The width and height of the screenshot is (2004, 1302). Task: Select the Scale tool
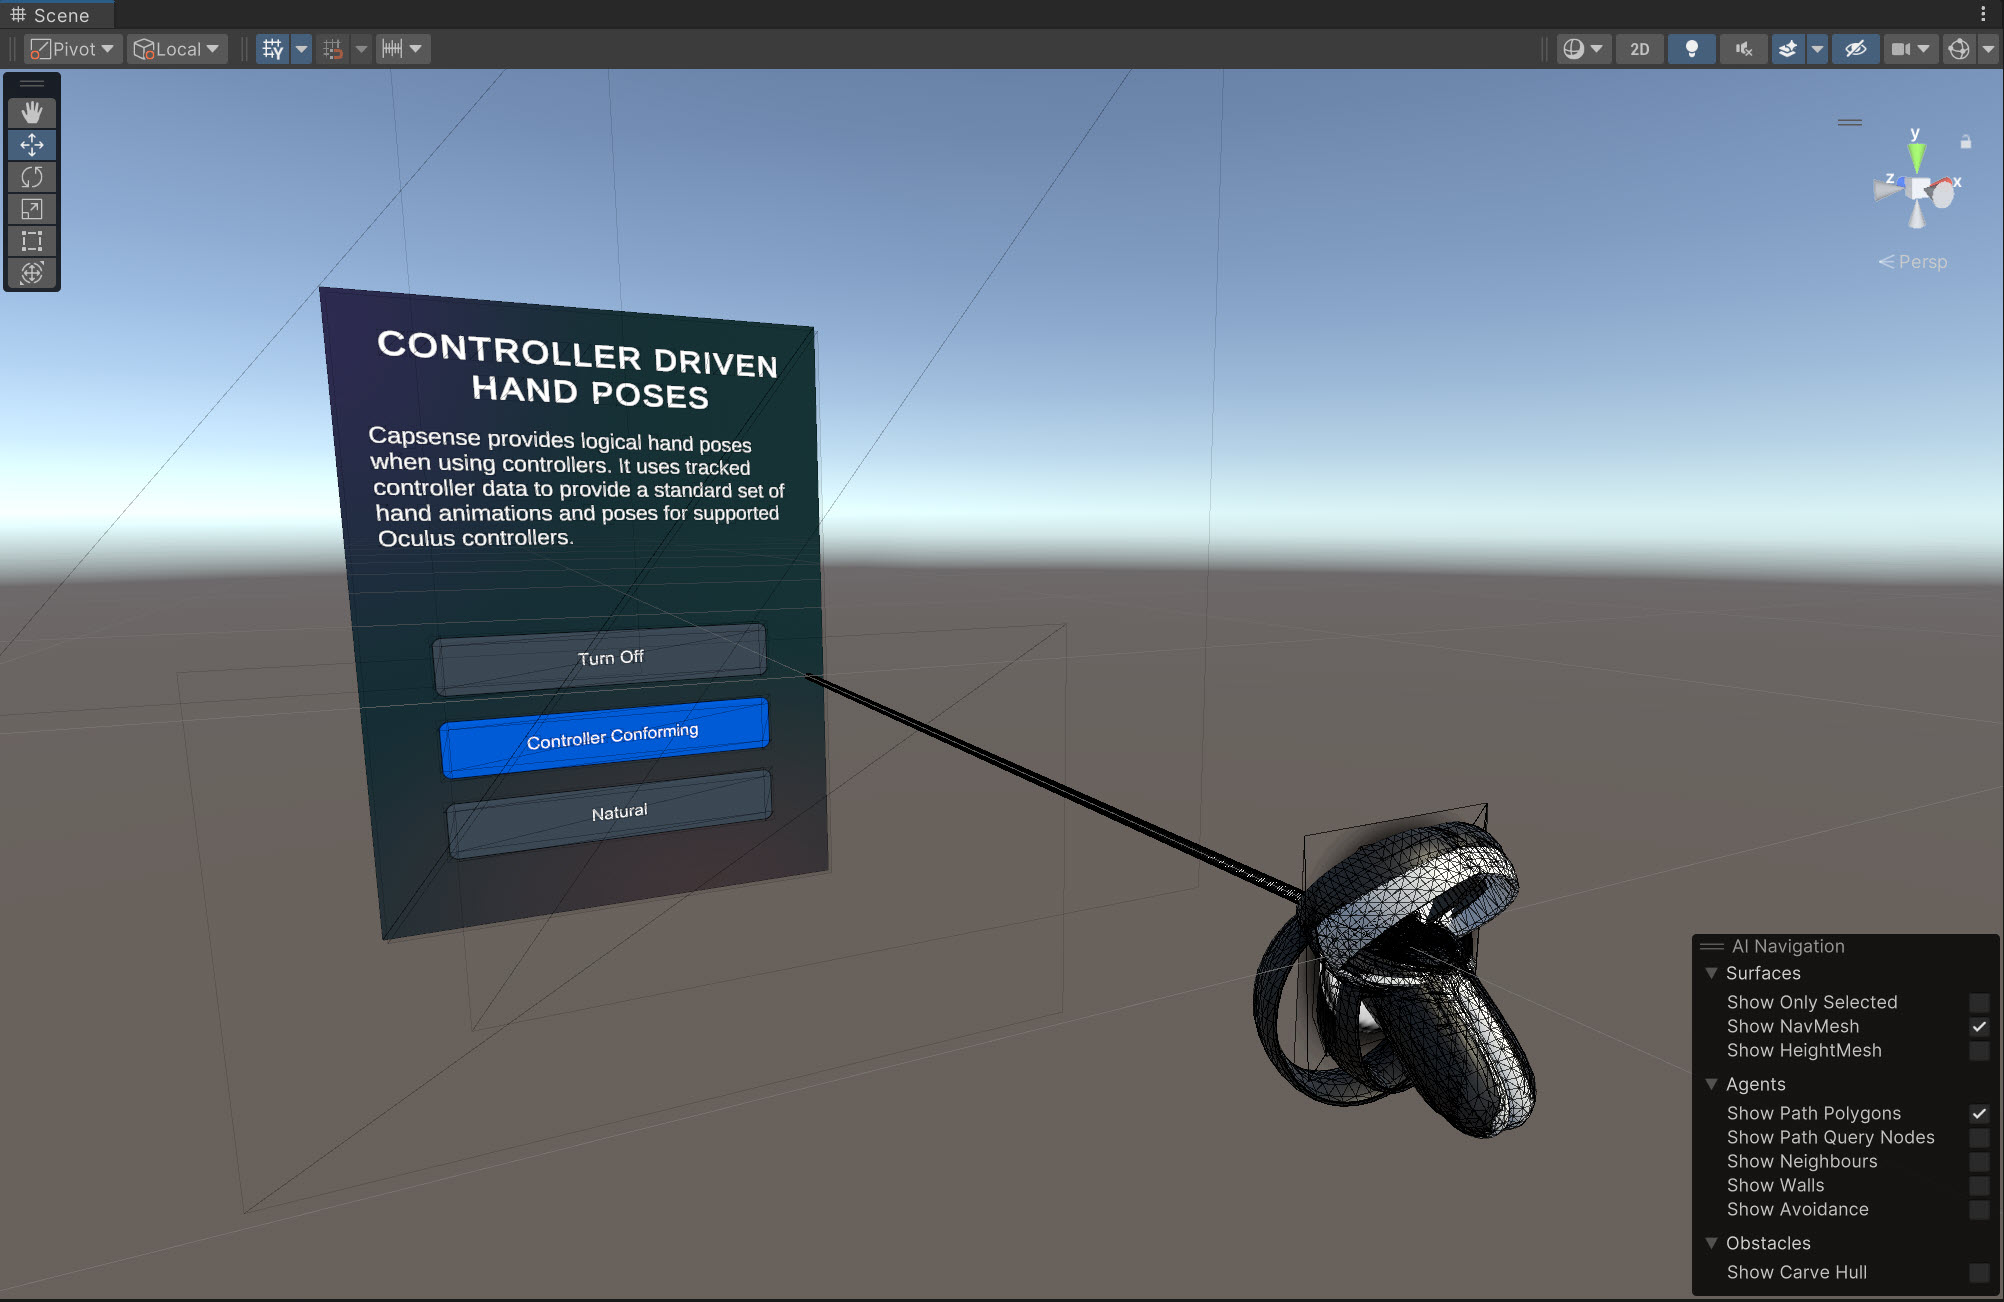[x=32, y=209]
